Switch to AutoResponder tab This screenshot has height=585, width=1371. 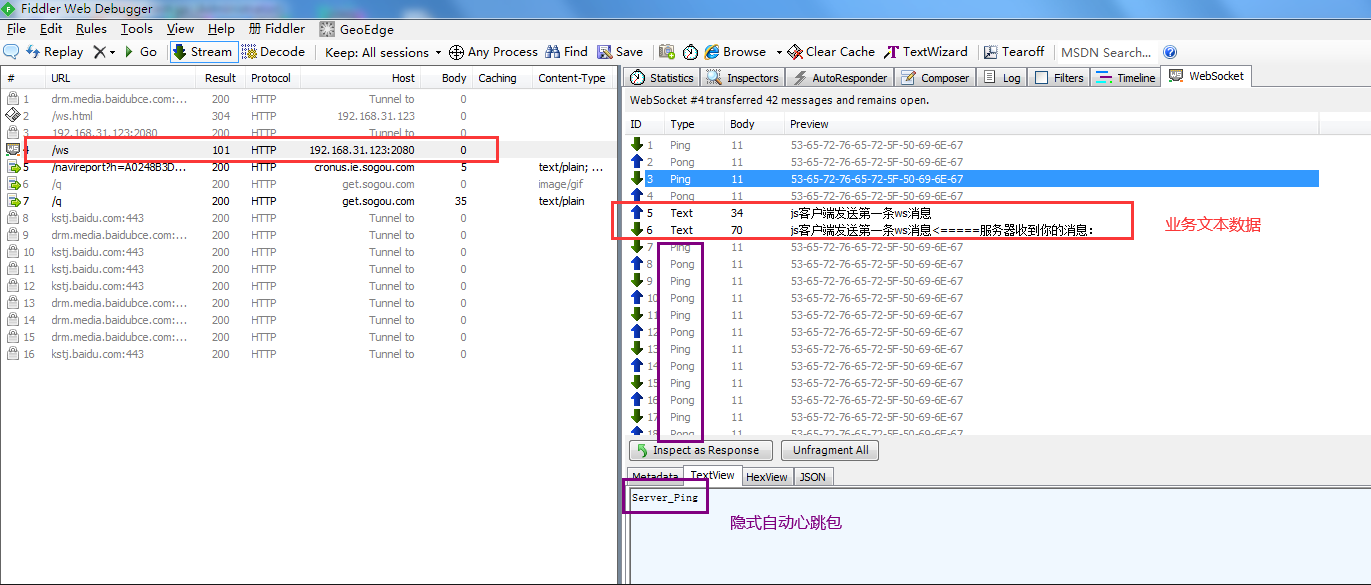click(x=840, y=78)
